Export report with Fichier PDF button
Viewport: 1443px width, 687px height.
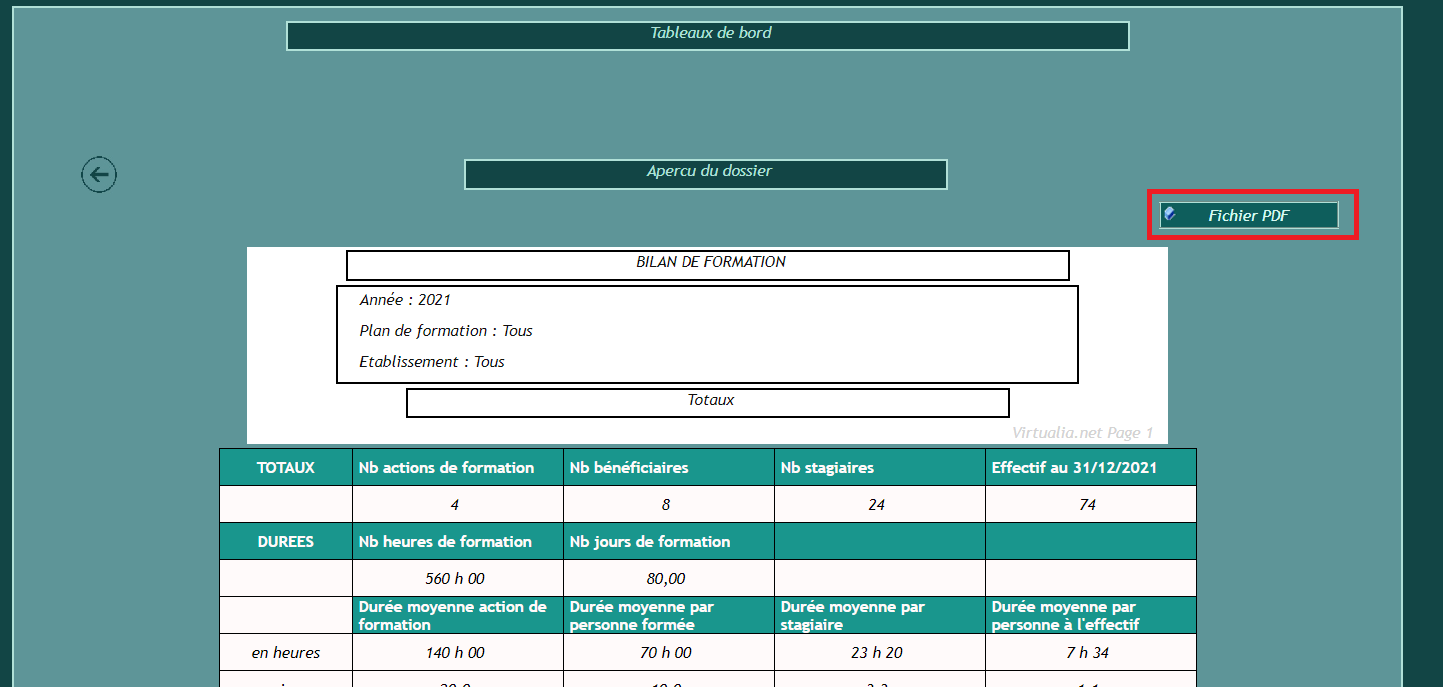pyautogui.click(x=1249, y=215)
